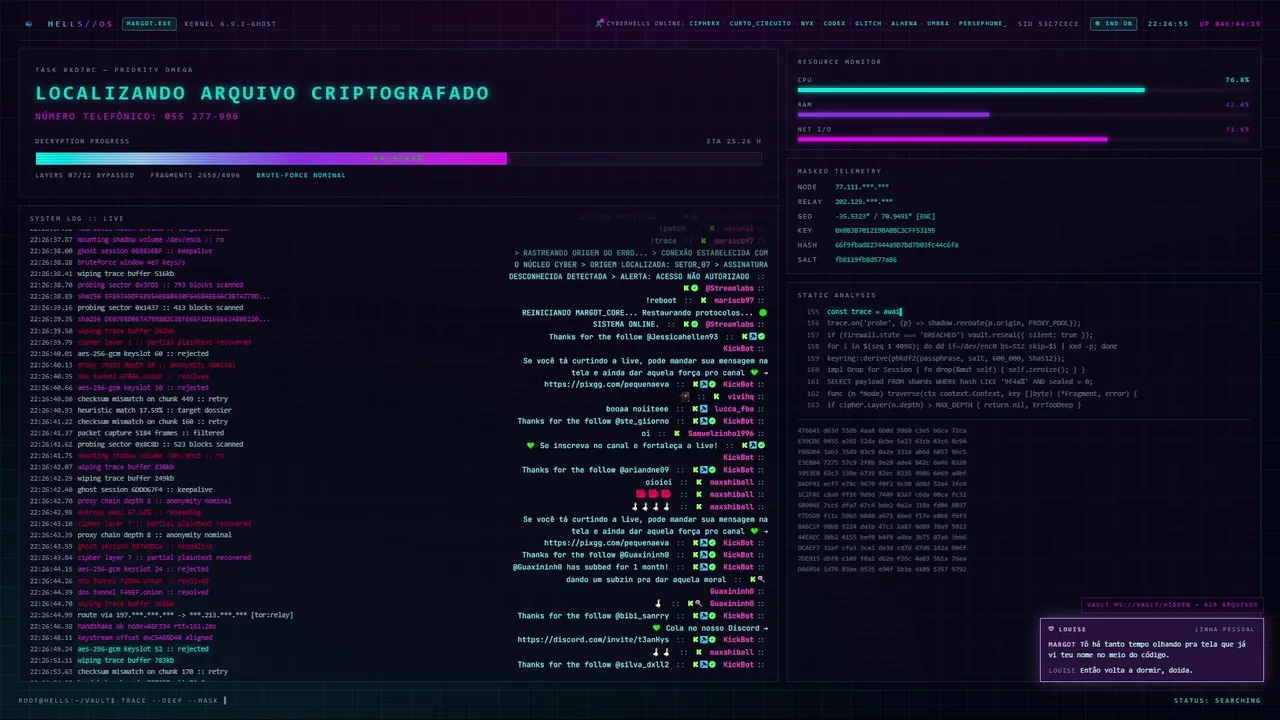Toggle the SND ON sound switch
Screen dimensions: 1280x720
(x=1113, y=23)
